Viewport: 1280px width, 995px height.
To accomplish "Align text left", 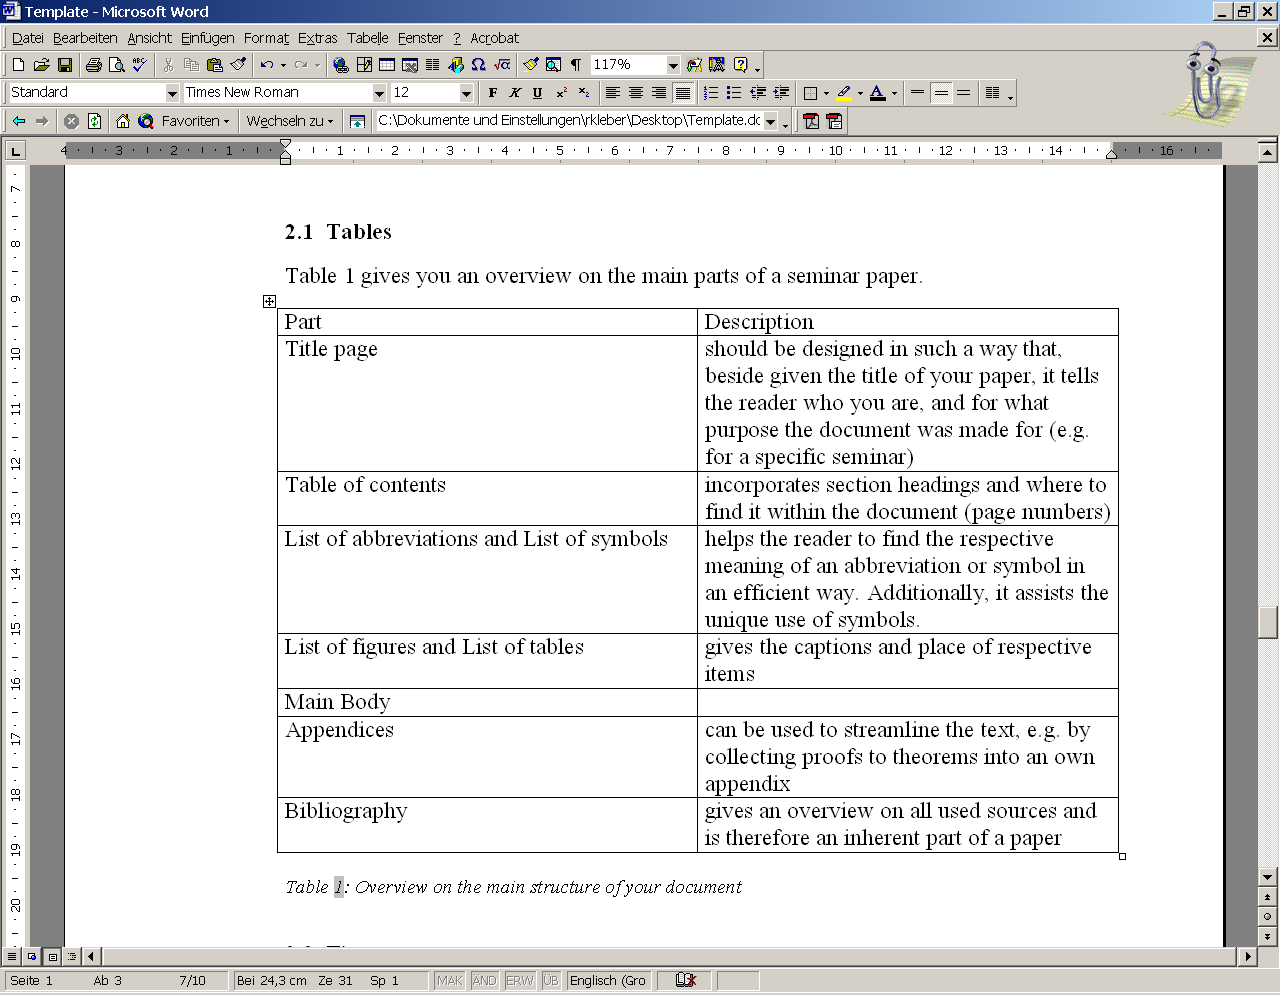I will [x=613, y=93].
